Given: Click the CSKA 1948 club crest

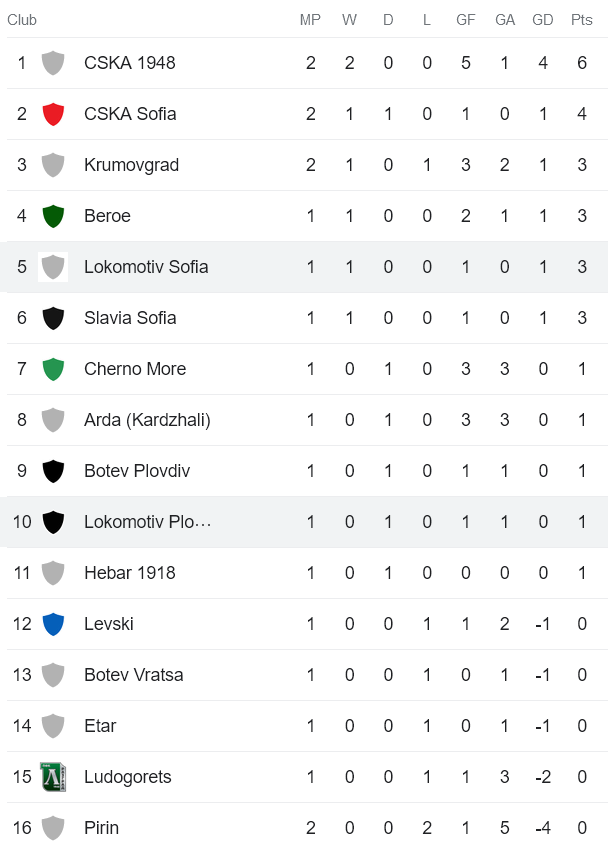Looking at the screenshot, I should tap(52, 62).
